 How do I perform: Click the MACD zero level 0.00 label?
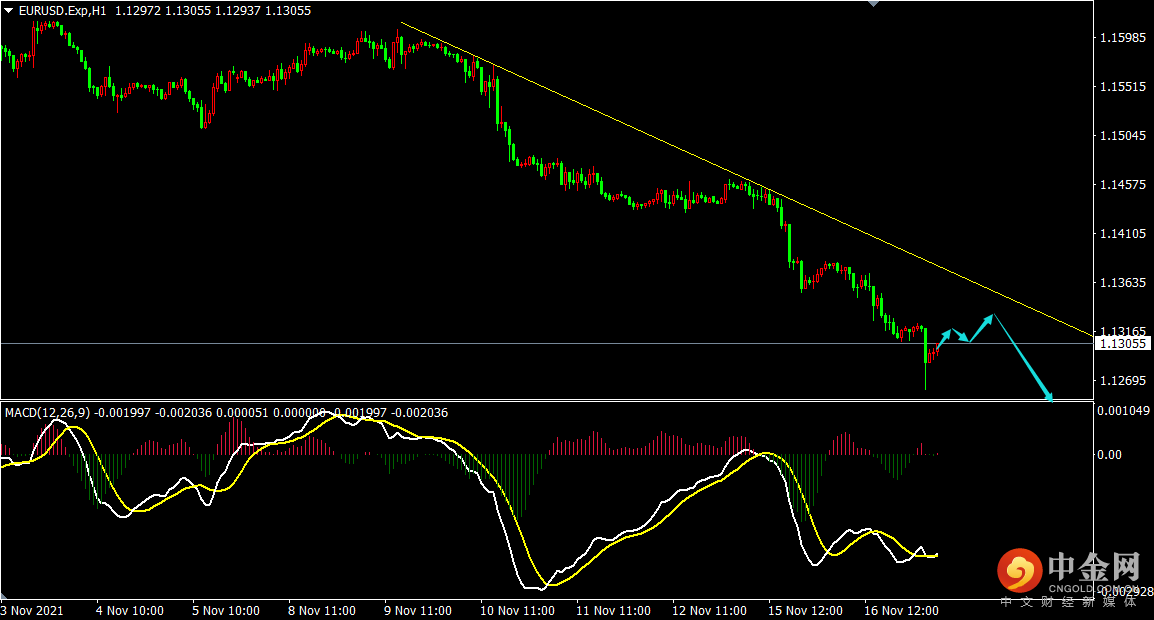[1110, 455]
